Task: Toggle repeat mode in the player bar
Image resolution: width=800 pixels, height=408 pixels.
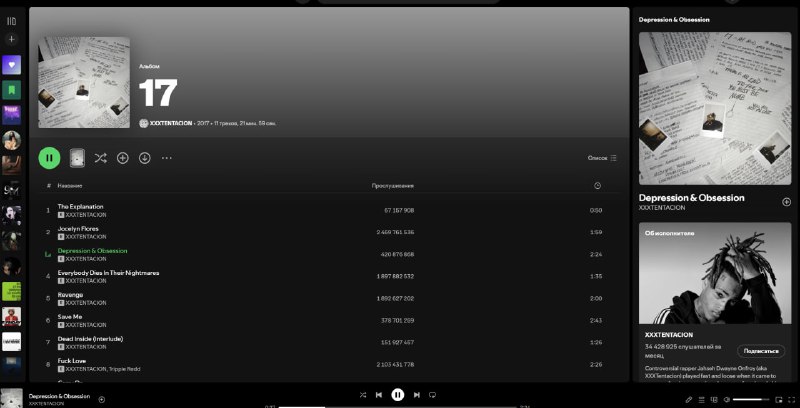Action: pyautogui.click(x=432, y=395)
